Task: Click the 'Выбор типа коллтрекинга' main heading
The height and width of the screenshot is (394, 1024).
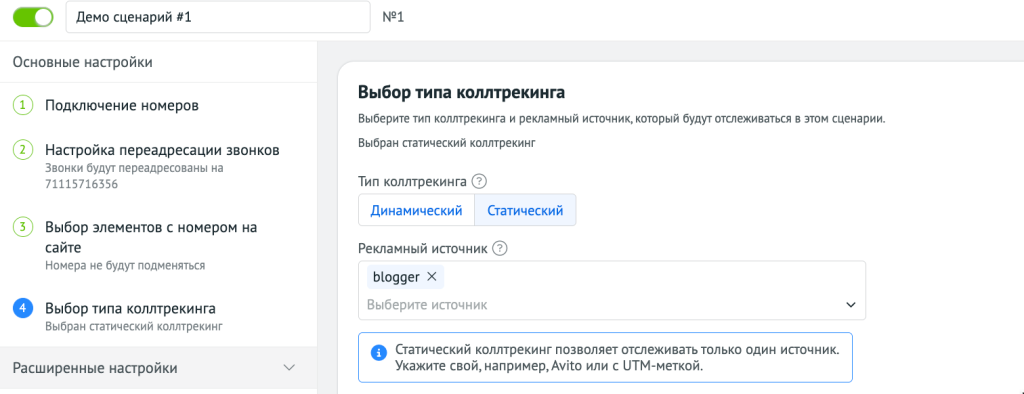Action: tap(461, 93)
